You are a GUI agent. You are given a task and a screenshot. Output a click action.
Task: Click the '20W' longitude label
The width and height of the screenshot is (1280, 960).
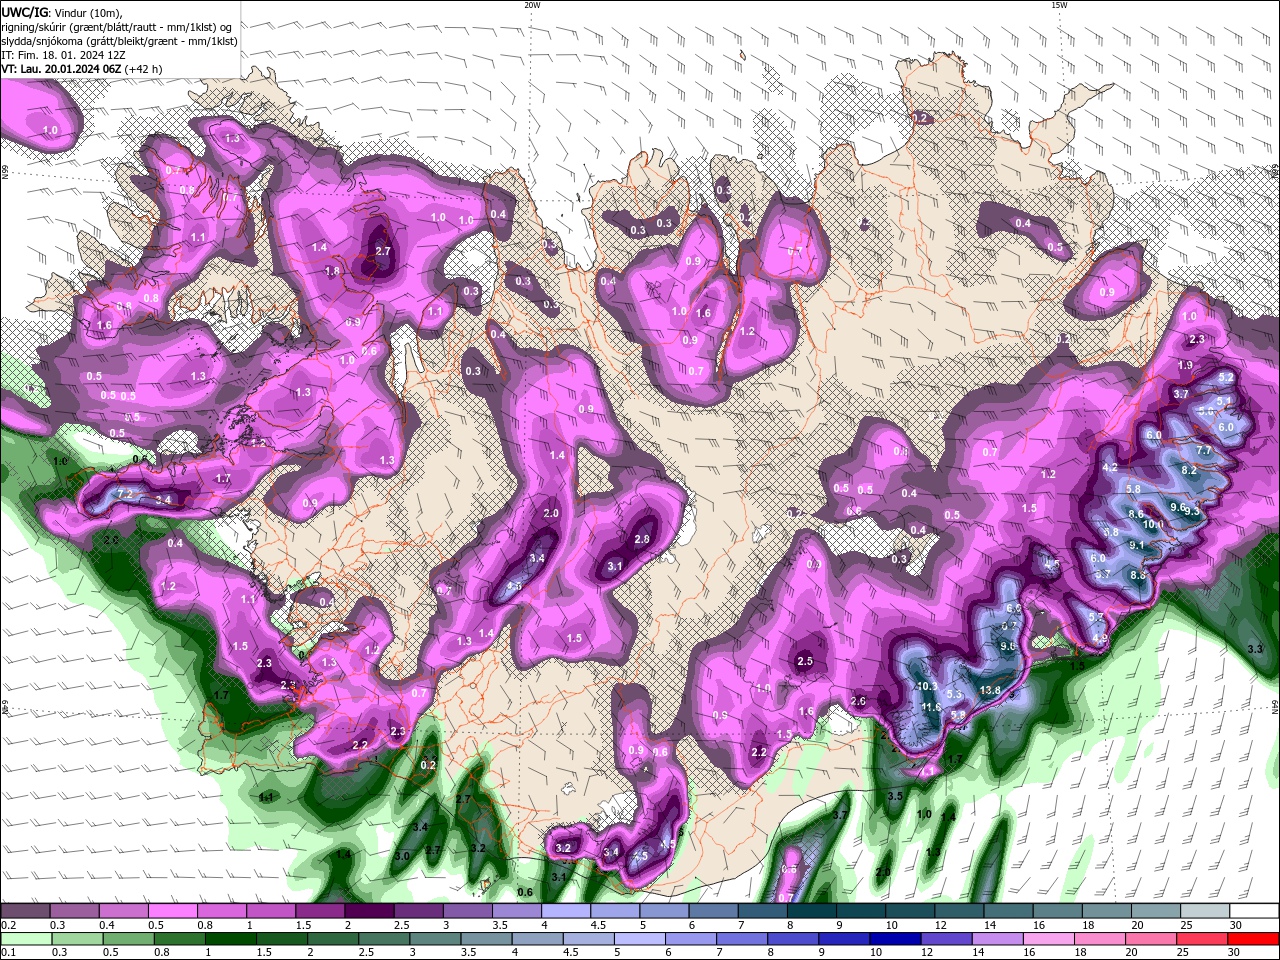click(x=532, y=5)
